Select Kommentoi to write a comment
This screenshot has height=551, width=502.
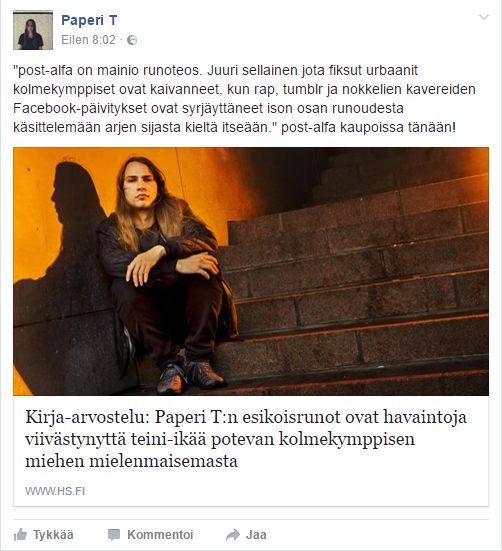pos(150,535)
